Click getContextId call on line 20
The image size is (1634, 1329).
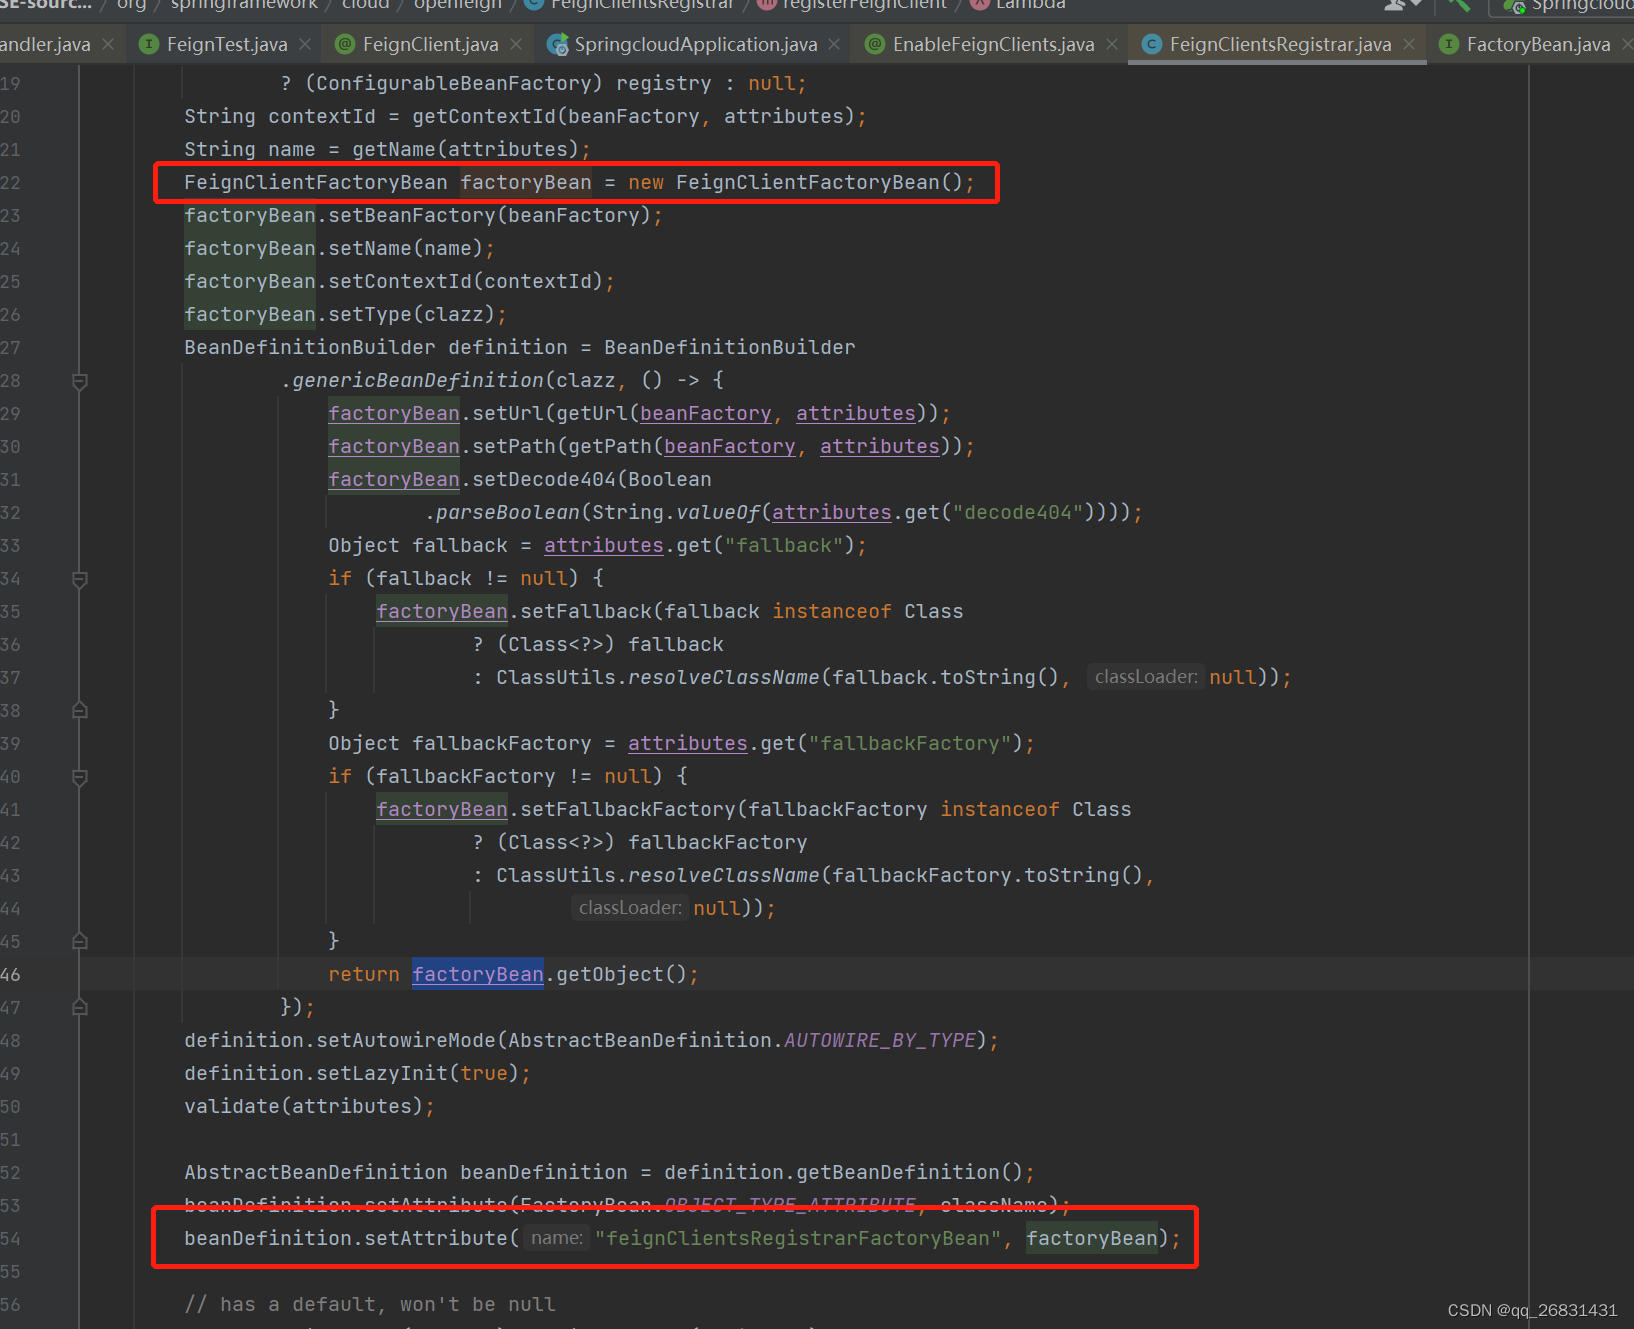(x=484, y=117)
